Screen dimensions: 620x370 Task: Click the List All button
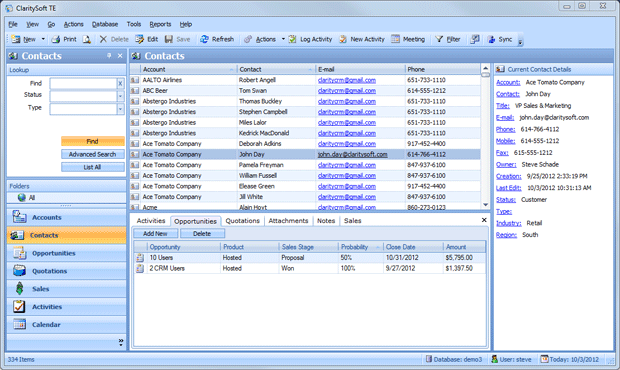[93, 167]
